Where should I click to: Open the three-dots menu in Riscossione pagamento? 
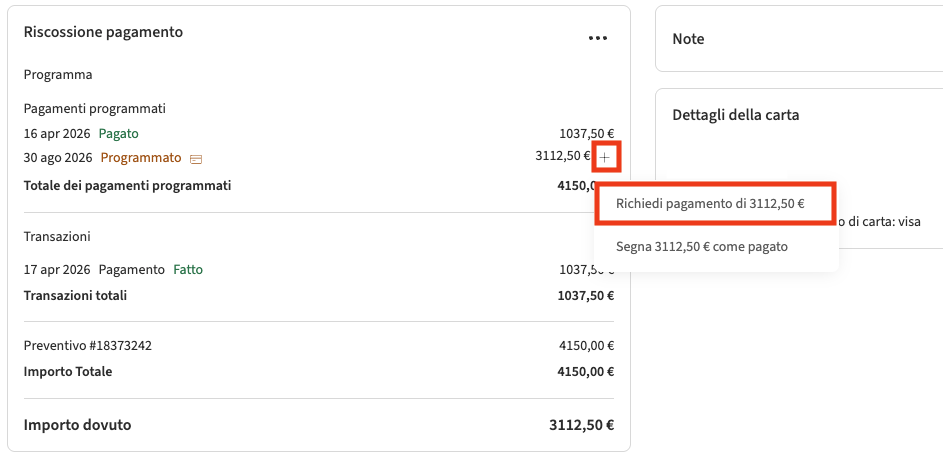pyautogui.click(x=598, y=38)
